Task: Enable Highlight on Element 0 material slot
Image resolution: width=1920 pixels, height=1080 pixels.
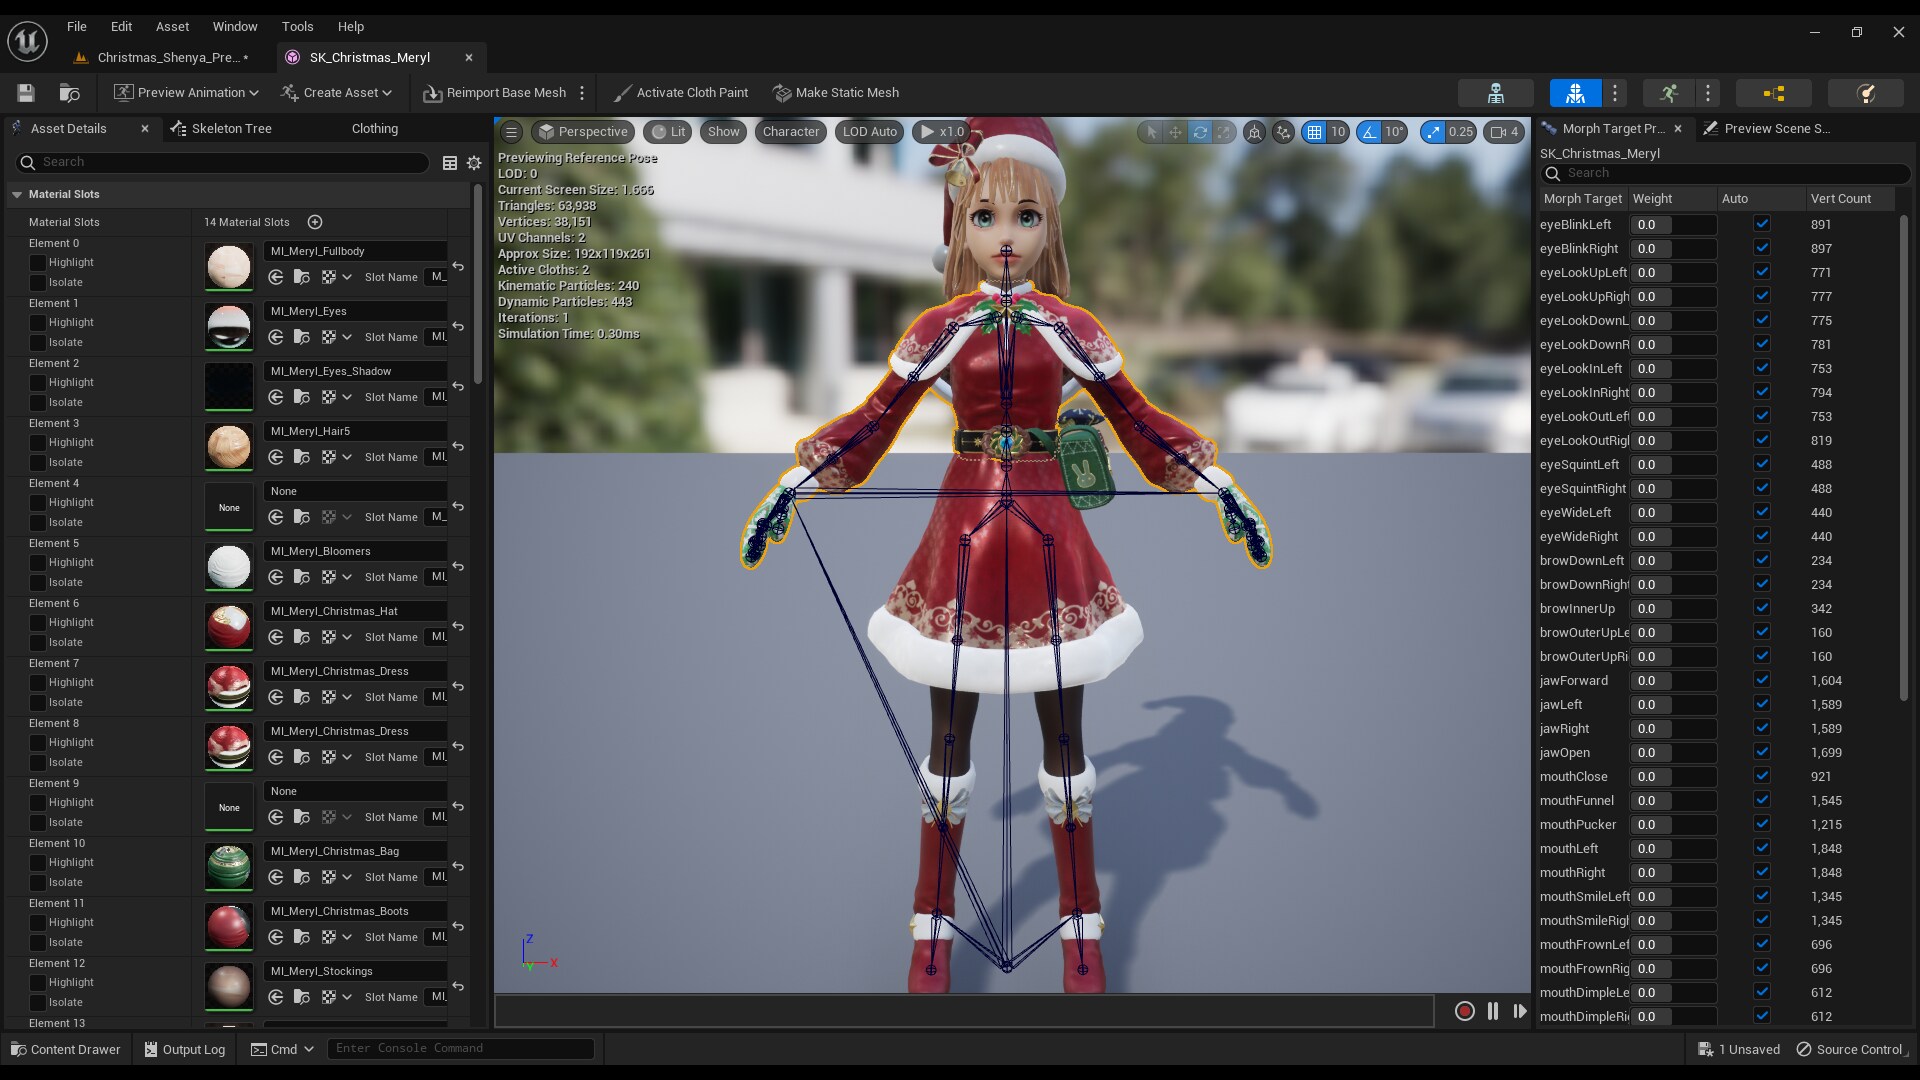Action: point(37,262)
